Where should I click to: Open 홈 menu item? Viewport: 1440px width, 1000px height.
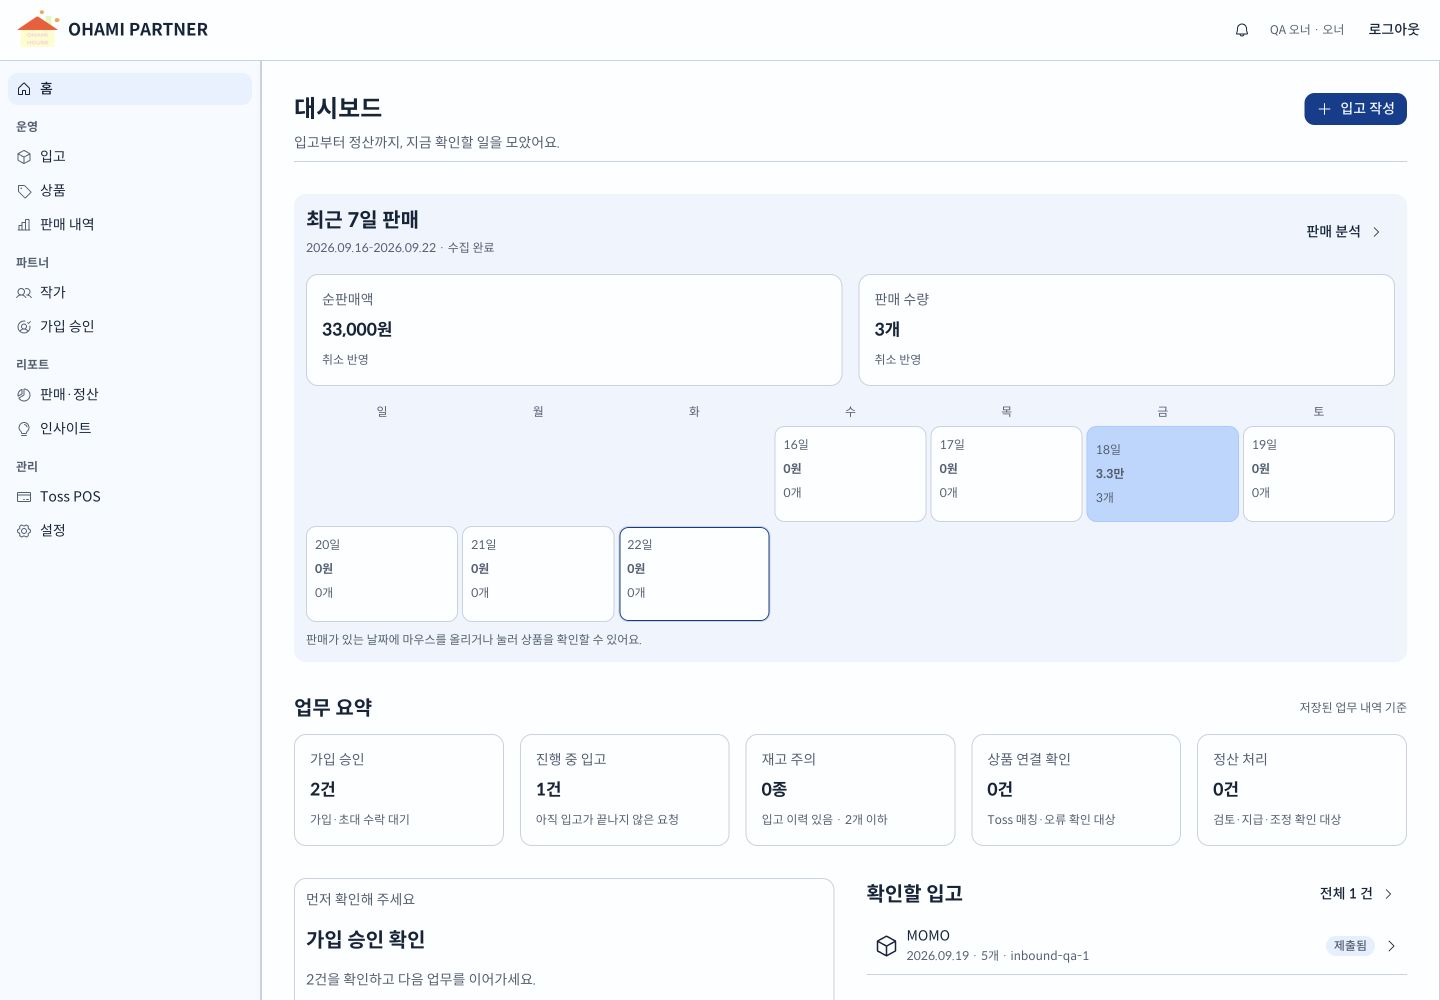(x=130, y=89)
